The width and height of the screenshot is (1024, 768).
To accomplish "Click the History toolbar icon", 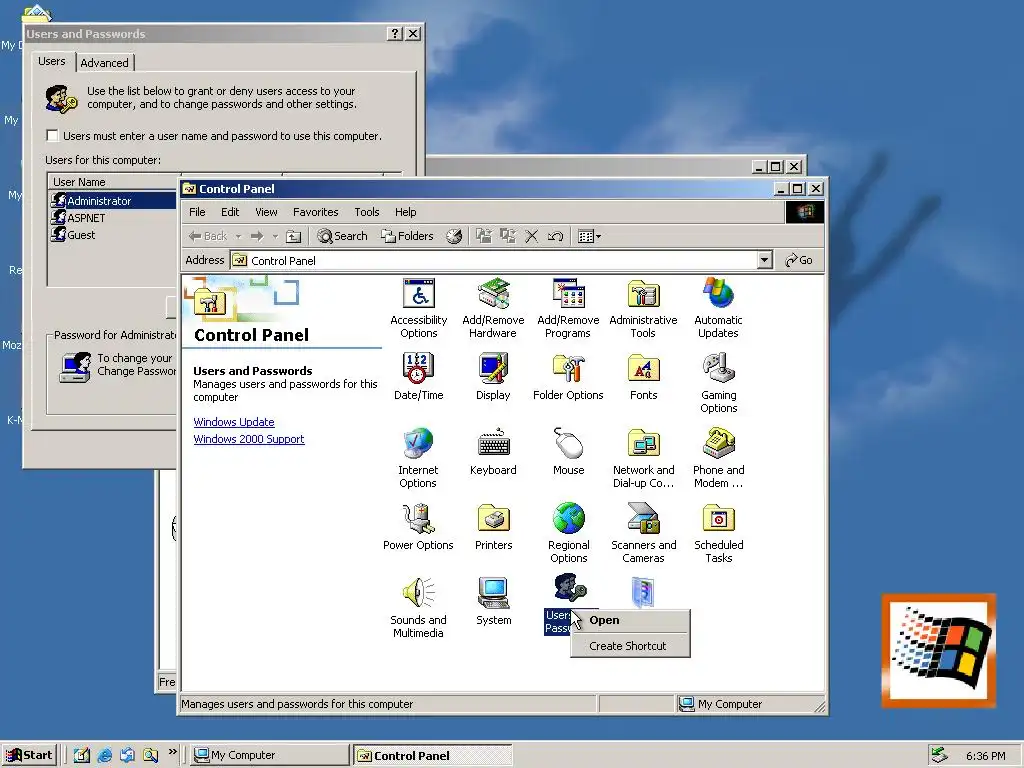I will (454, 236).
